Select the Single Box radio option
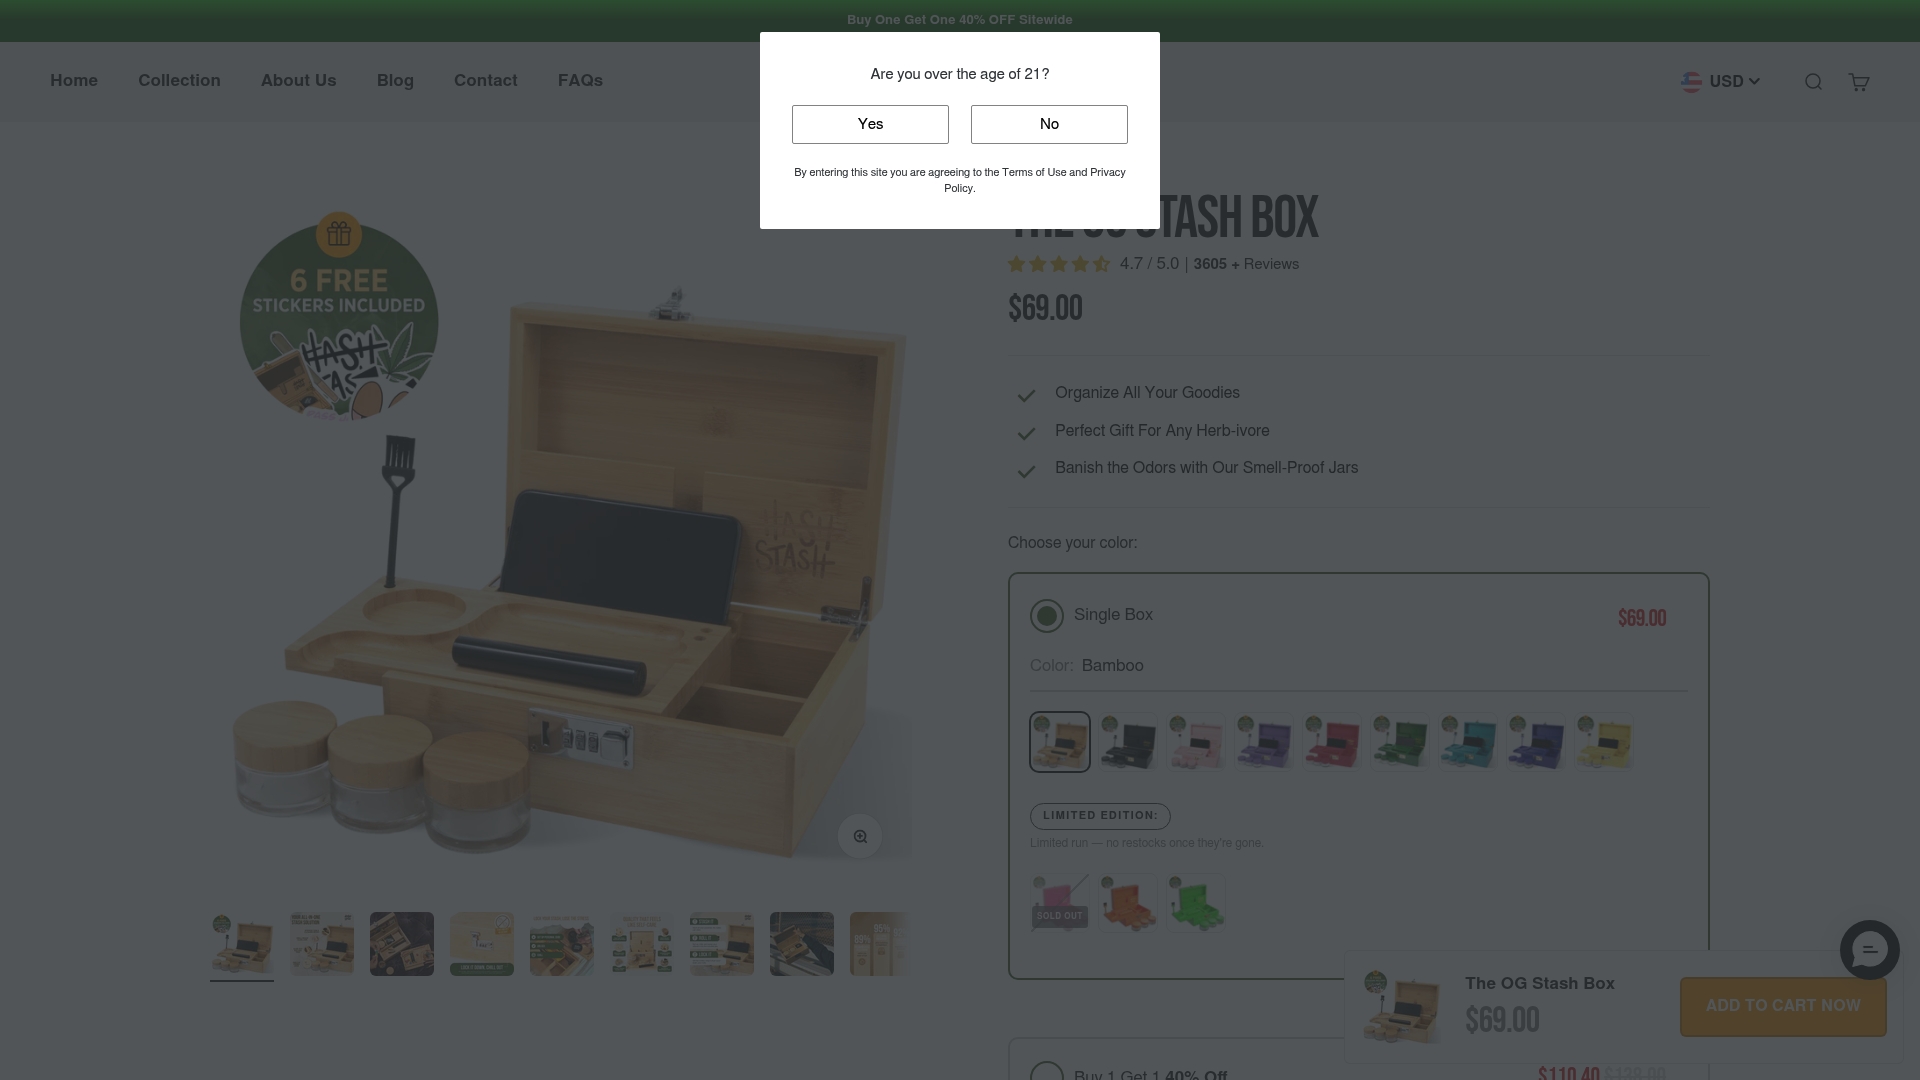The image size is (1920, 1080). (x=1047, y=616)
